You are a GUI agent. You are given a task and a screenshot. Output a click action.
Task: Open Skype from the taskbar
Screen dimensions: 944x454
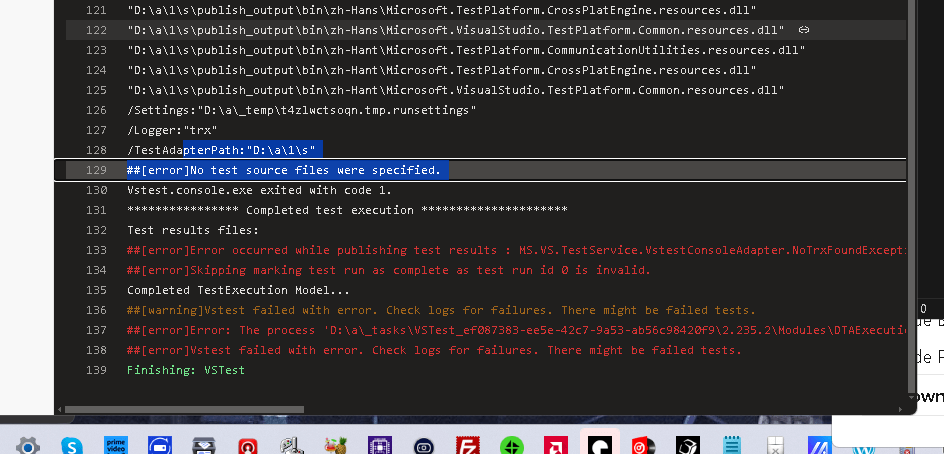pos(72,446)
